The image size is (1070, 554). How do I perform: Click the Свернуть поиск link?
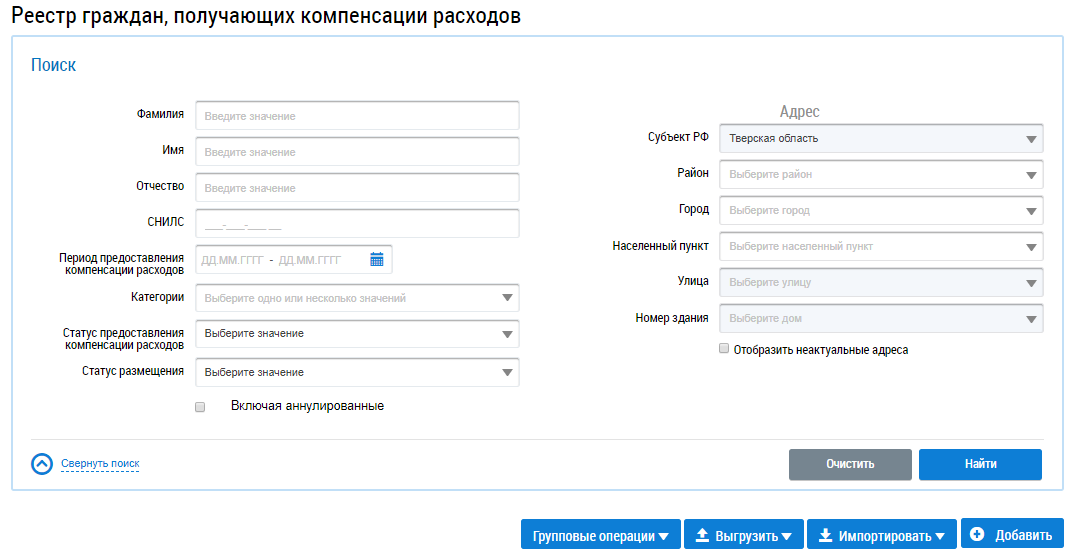click(x=100, y=464)
